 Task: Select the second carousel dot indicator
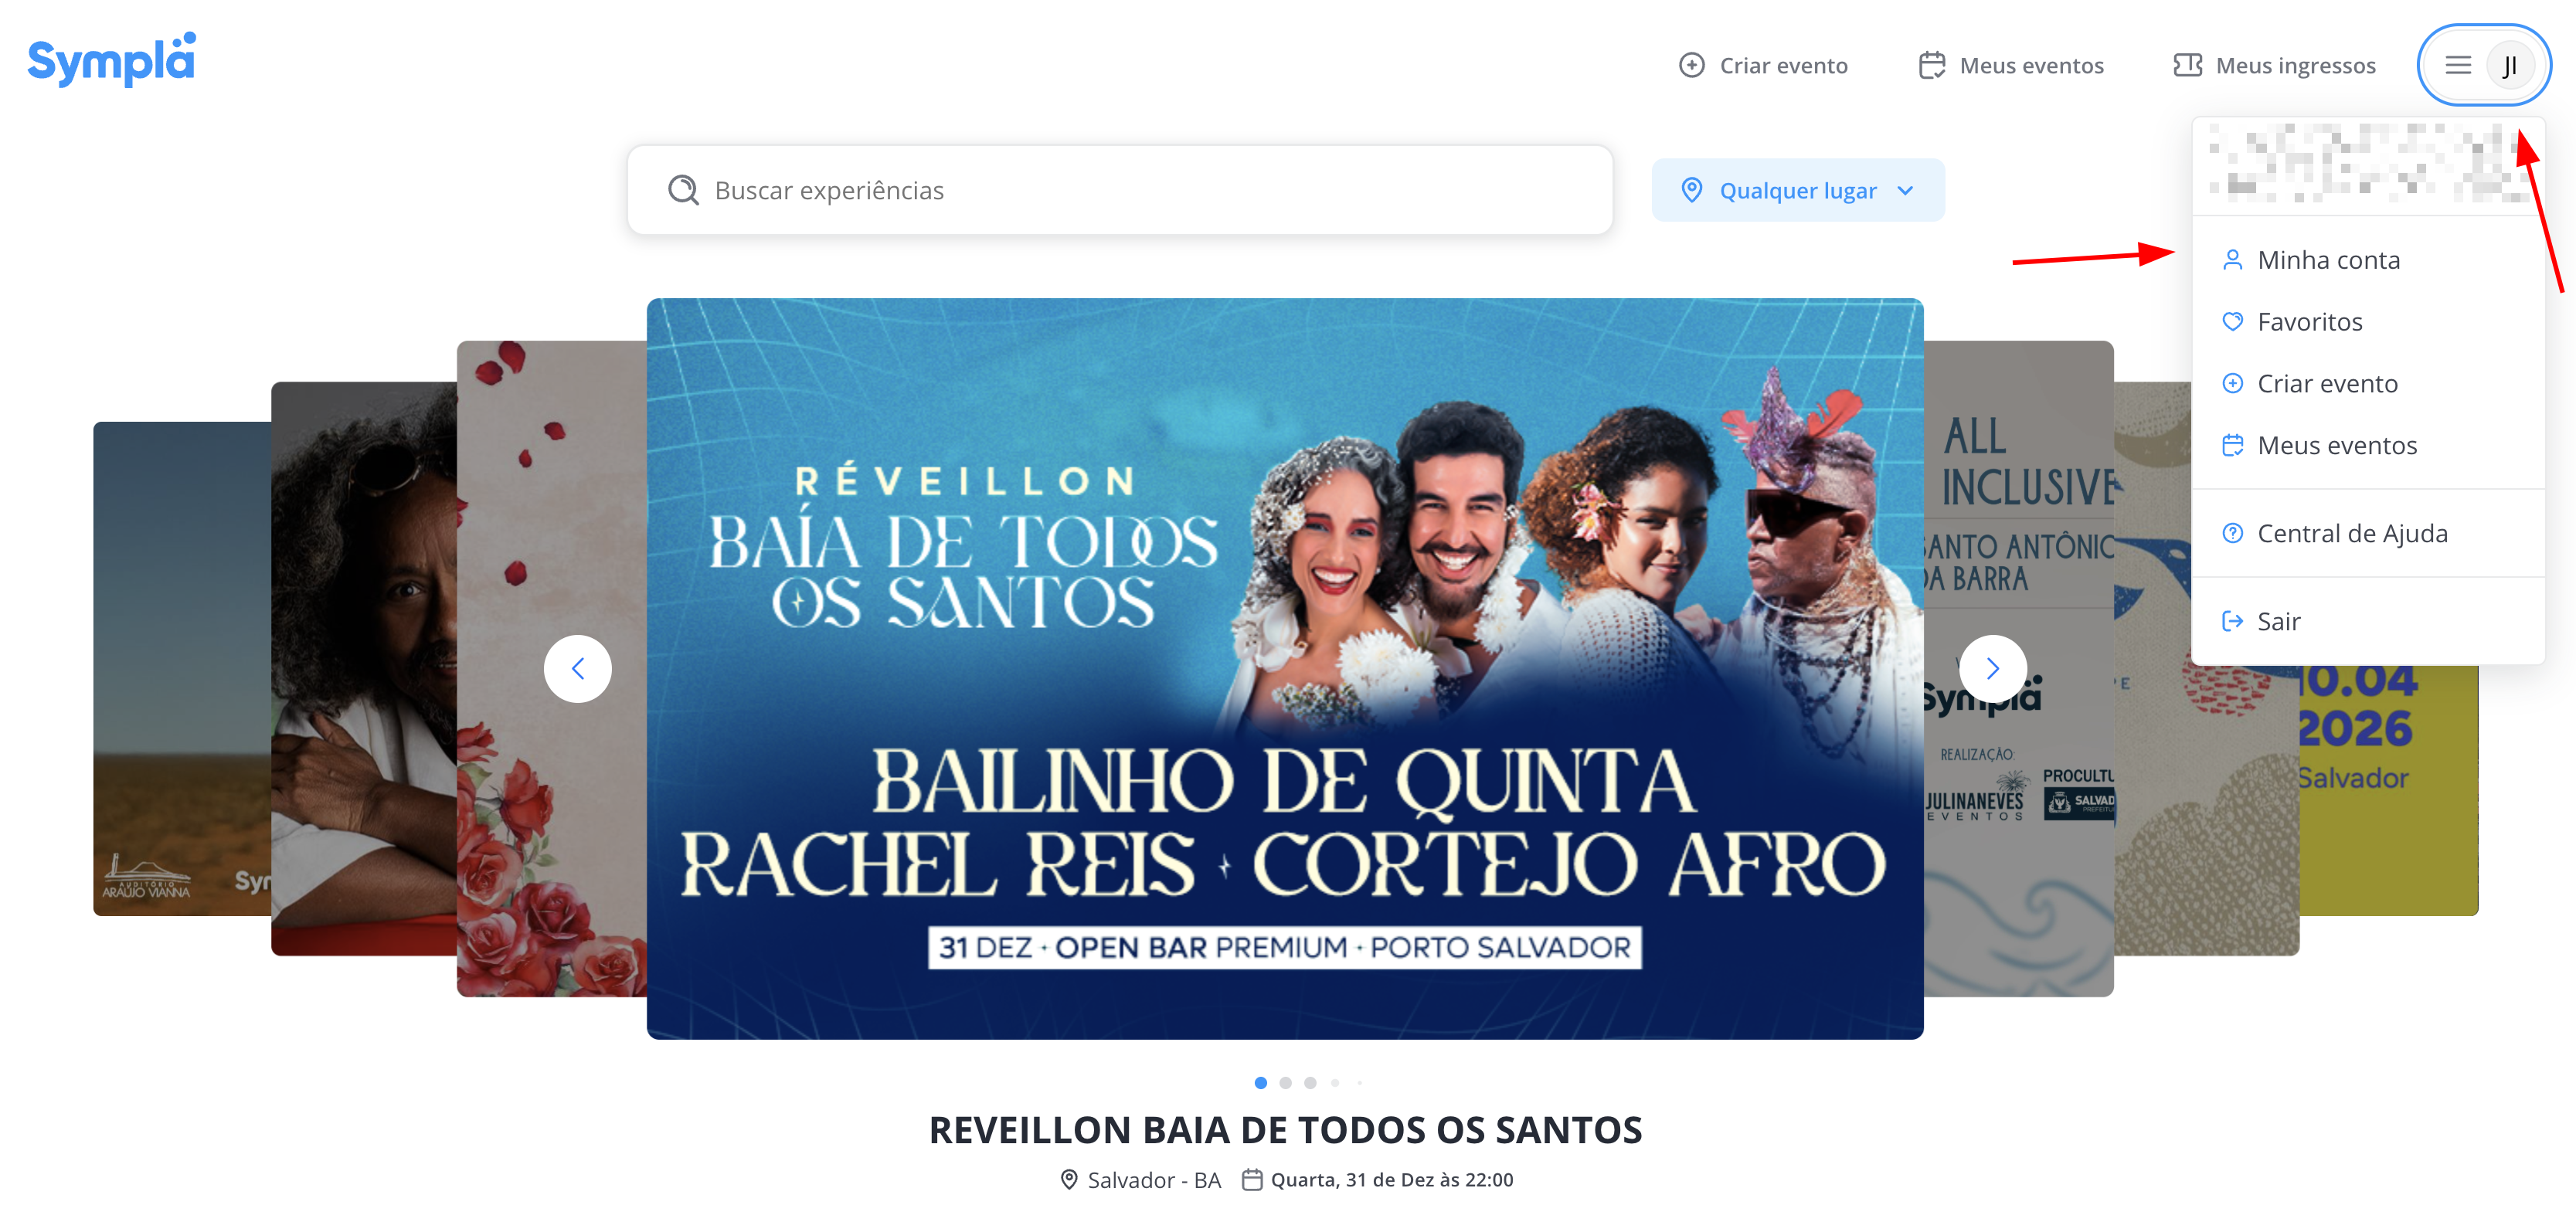pyautogui.click(x=1285, y=1083)
